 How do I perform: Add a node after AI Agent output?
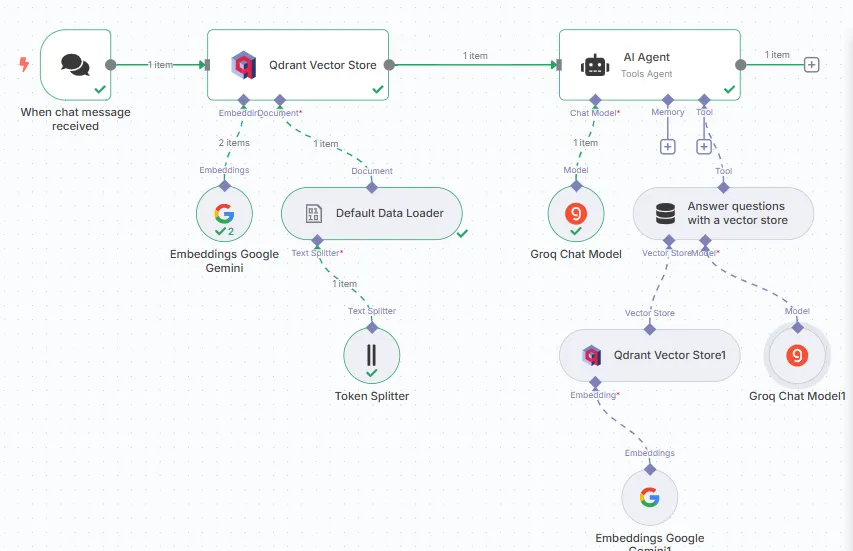(x=811, y=65)
